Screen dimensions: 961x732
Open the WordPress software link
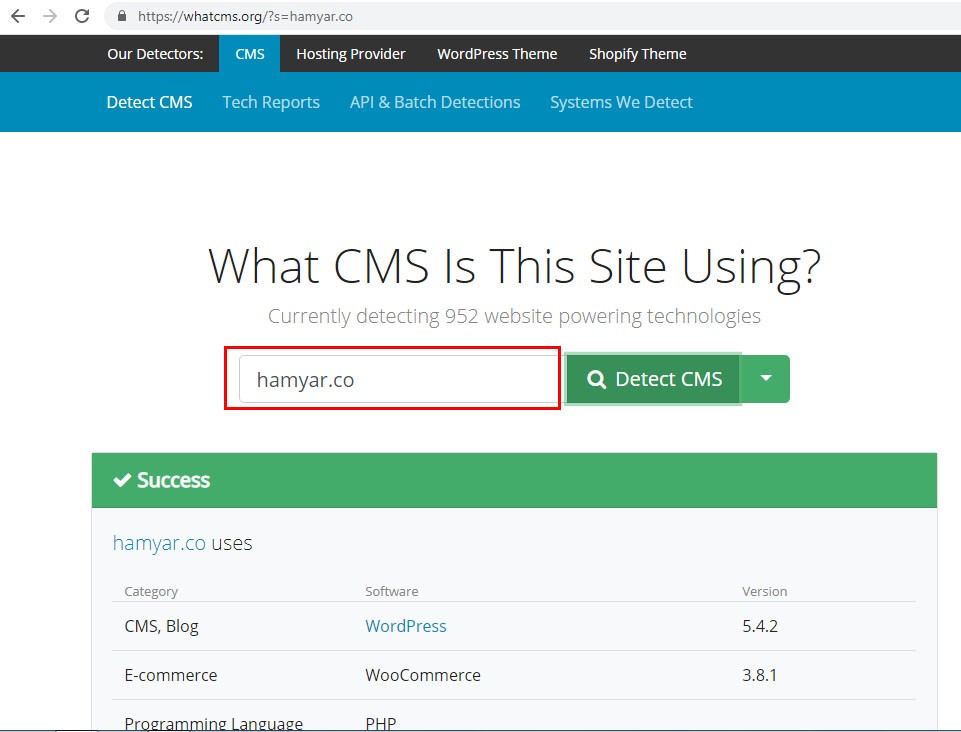point(406,626)
